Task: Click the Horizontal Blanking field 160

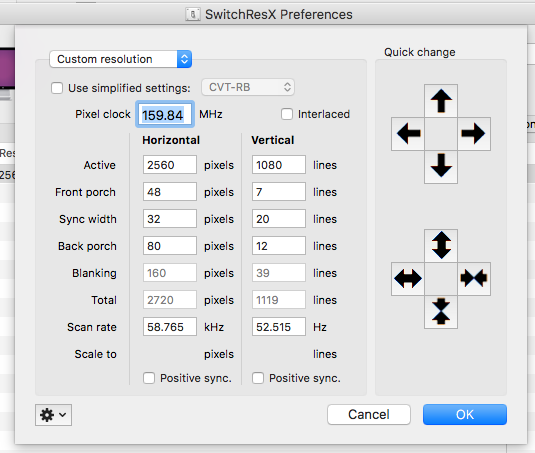Action: pos(170,273)
